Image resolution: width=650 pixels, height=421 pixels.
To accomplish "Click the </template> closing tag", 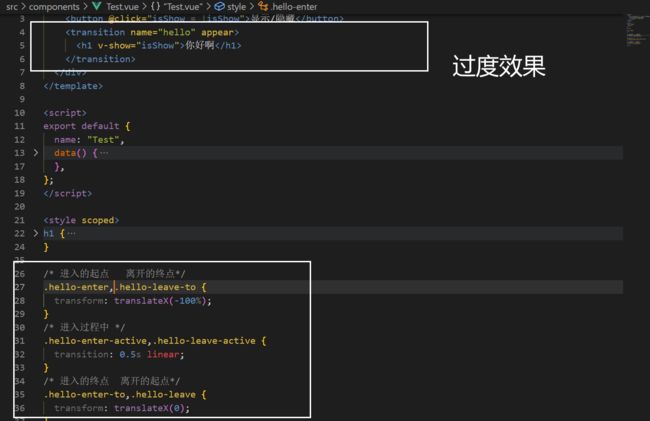I will tap(73, 86).
